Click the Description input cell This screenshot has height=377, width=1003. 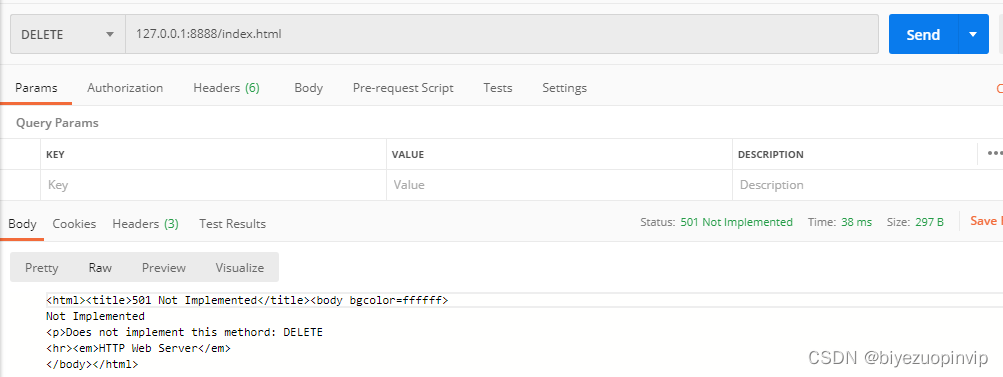855,185
